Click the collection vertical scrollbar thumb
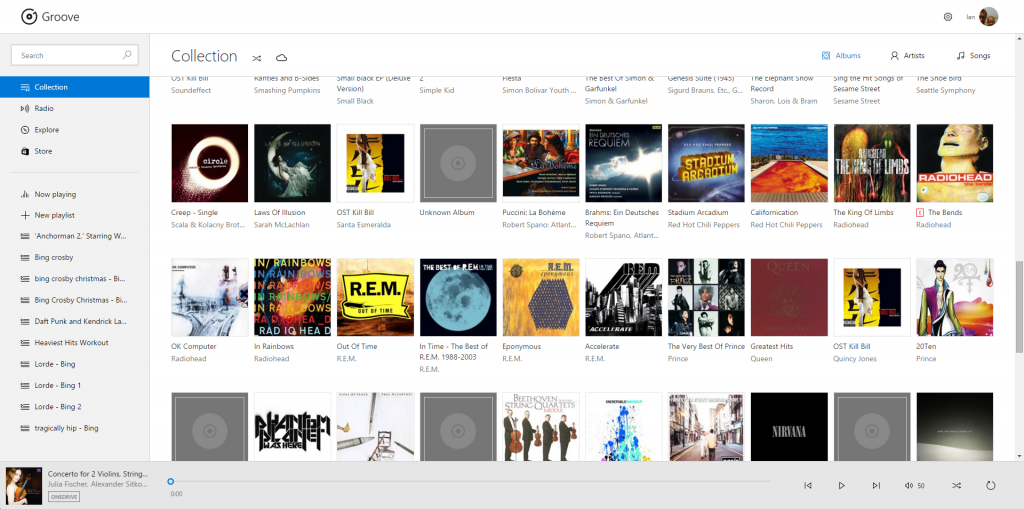The width and height of the screenshot is (1024, 509). pos(1019,308)
